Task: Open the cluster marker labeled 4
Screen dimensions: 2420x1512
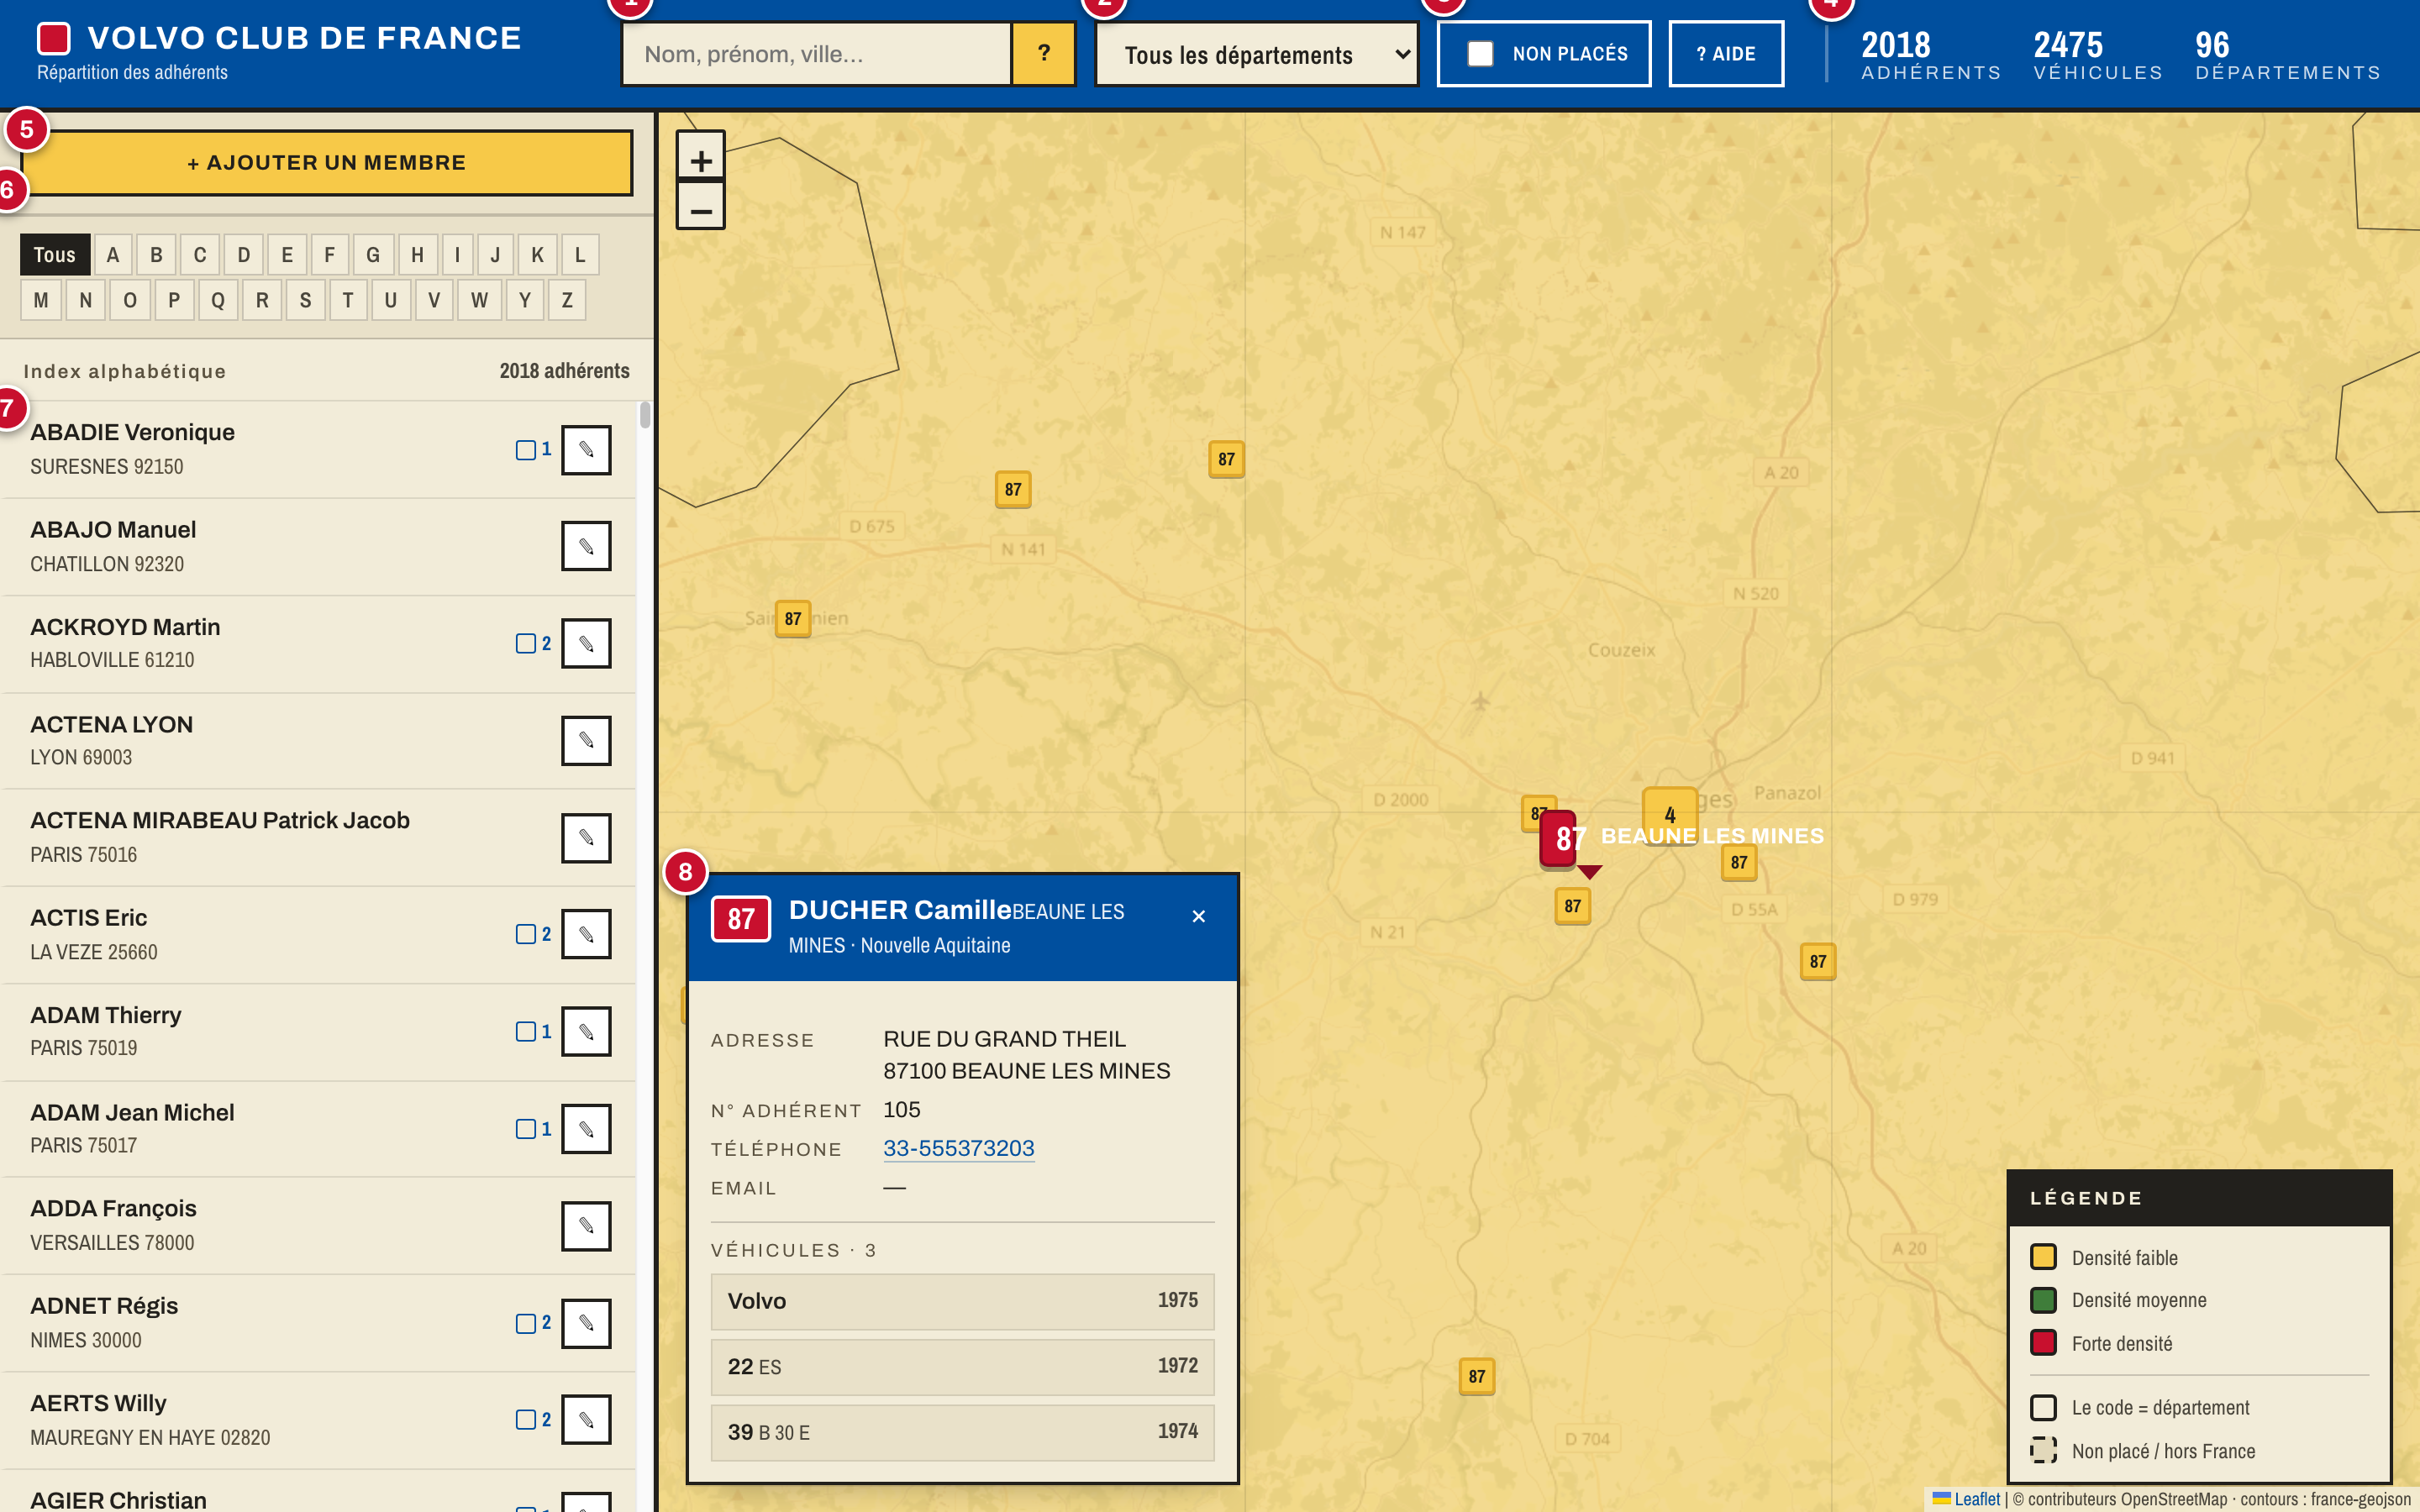Action: [1669, 815]
